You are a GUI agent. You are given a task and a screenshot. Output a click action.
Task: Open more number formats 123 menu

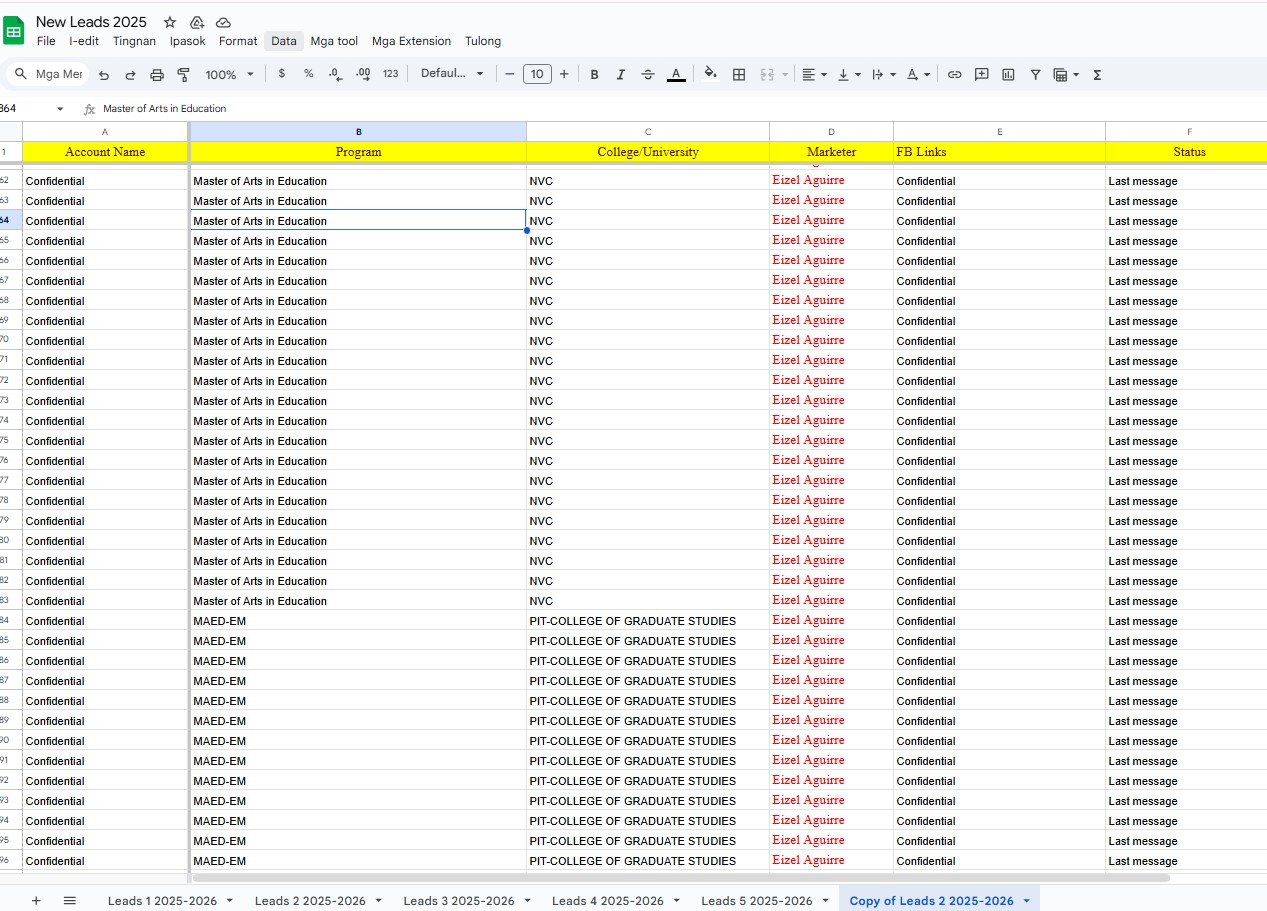[x=391, y=74]
